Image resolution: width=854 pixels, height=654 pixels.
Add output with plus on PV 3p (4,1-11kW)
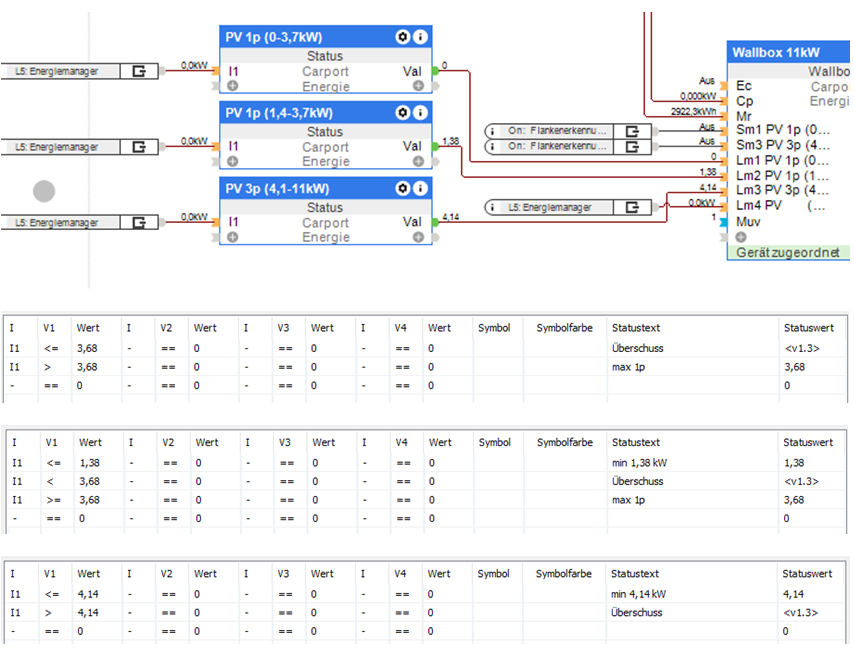[418, 237]
